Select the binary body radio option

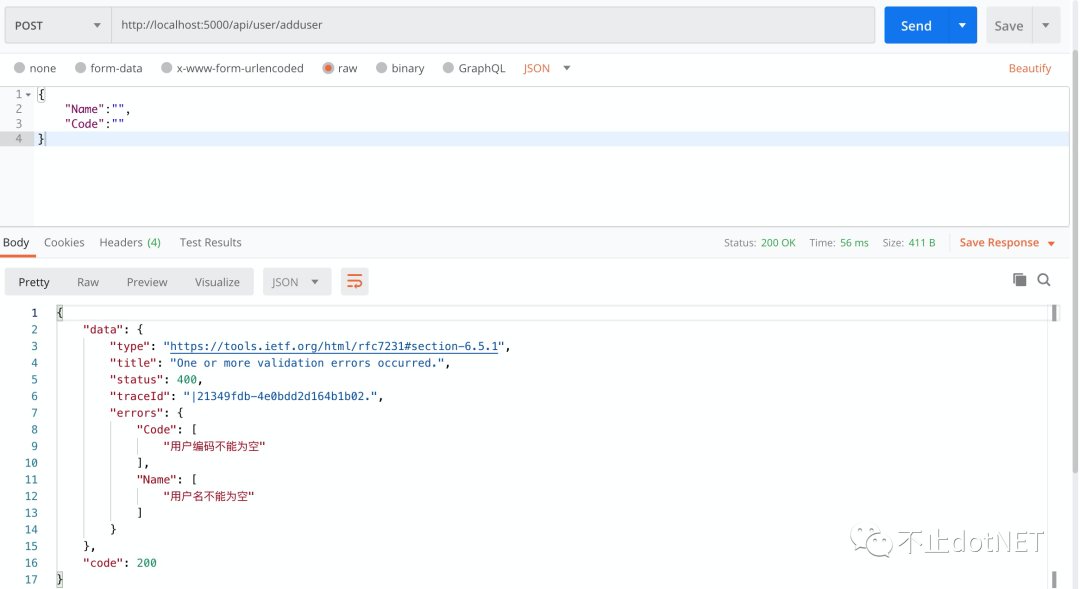coord(382,68)
